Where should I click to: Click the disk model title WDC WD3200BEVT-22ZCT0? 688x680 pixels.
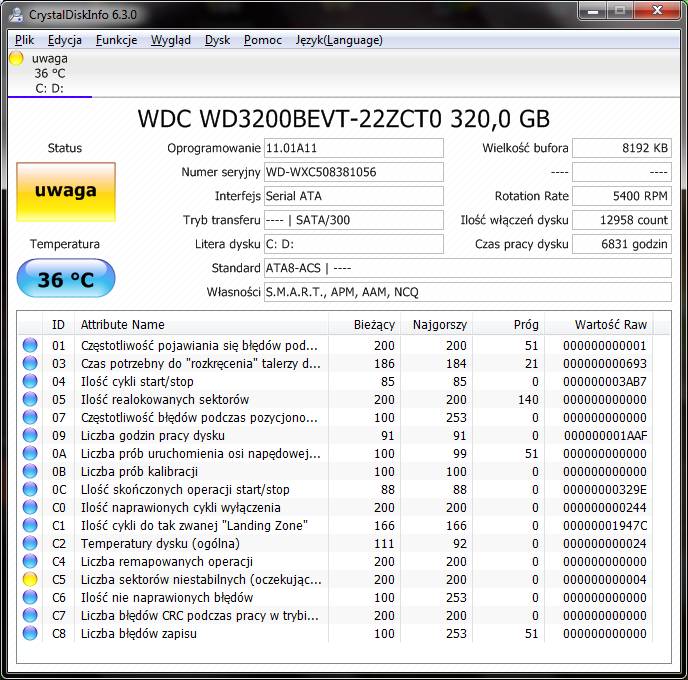(x=344, y=118)
